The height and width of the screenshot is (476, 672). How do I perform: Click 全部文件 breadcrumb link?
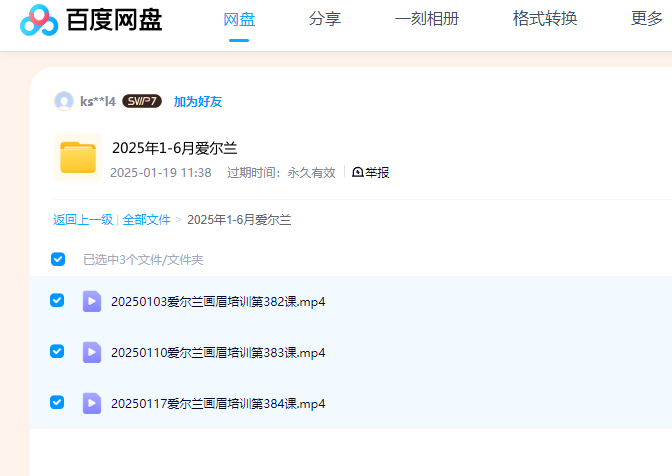pyautogui.click(x=146, y=220)
